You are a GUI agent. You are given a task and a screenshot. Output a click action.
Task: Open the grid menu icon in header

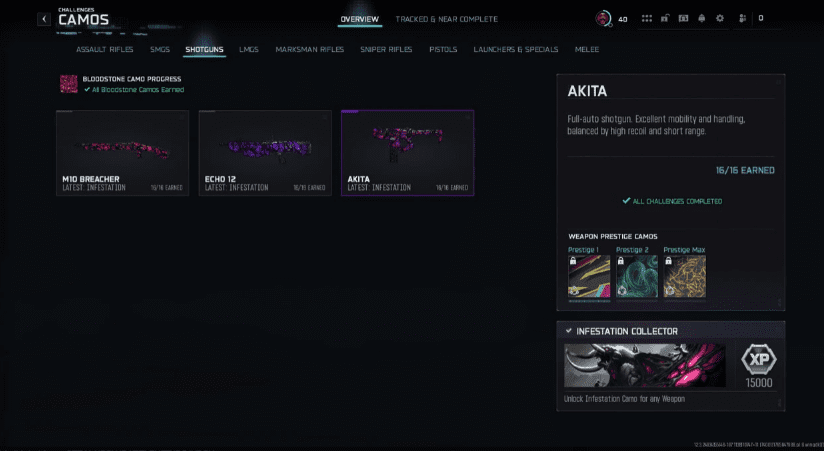tap(647, 18)
